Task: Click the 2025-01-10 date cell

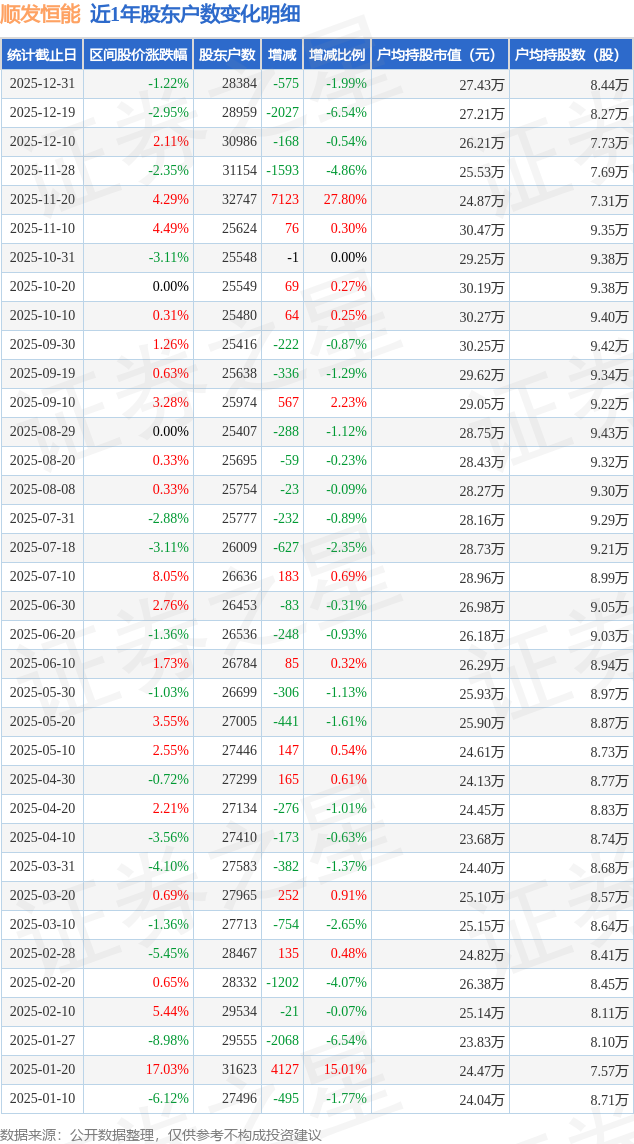Action: 40,1098
